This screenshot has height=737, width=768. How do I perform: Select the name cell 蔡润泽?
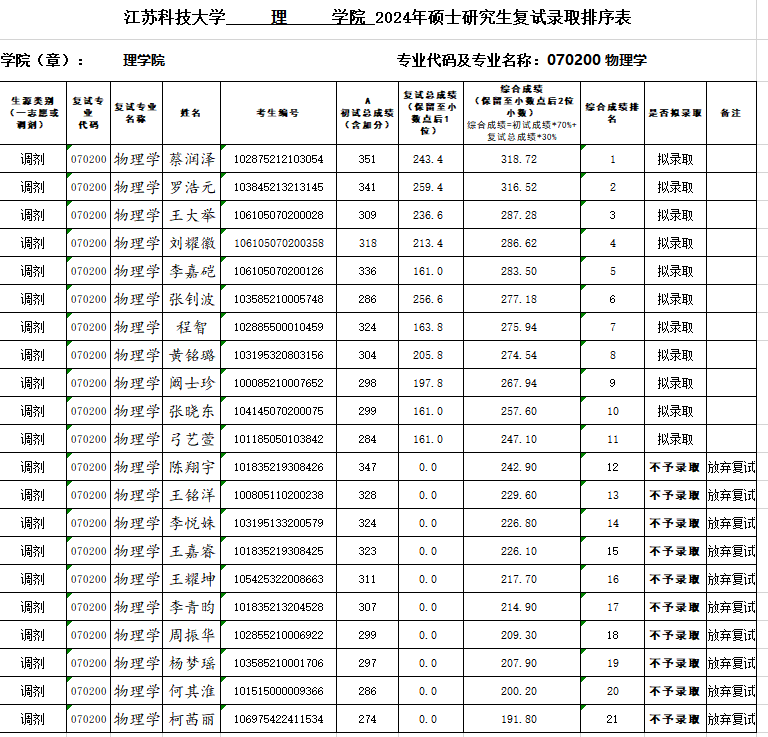pyautogui.click(x=191, y=159)
